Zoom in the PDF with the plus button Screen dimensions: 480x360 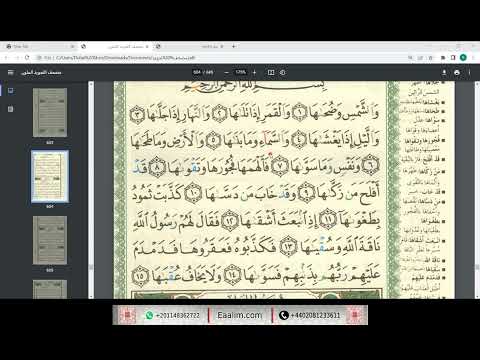[x=255, y=72]
